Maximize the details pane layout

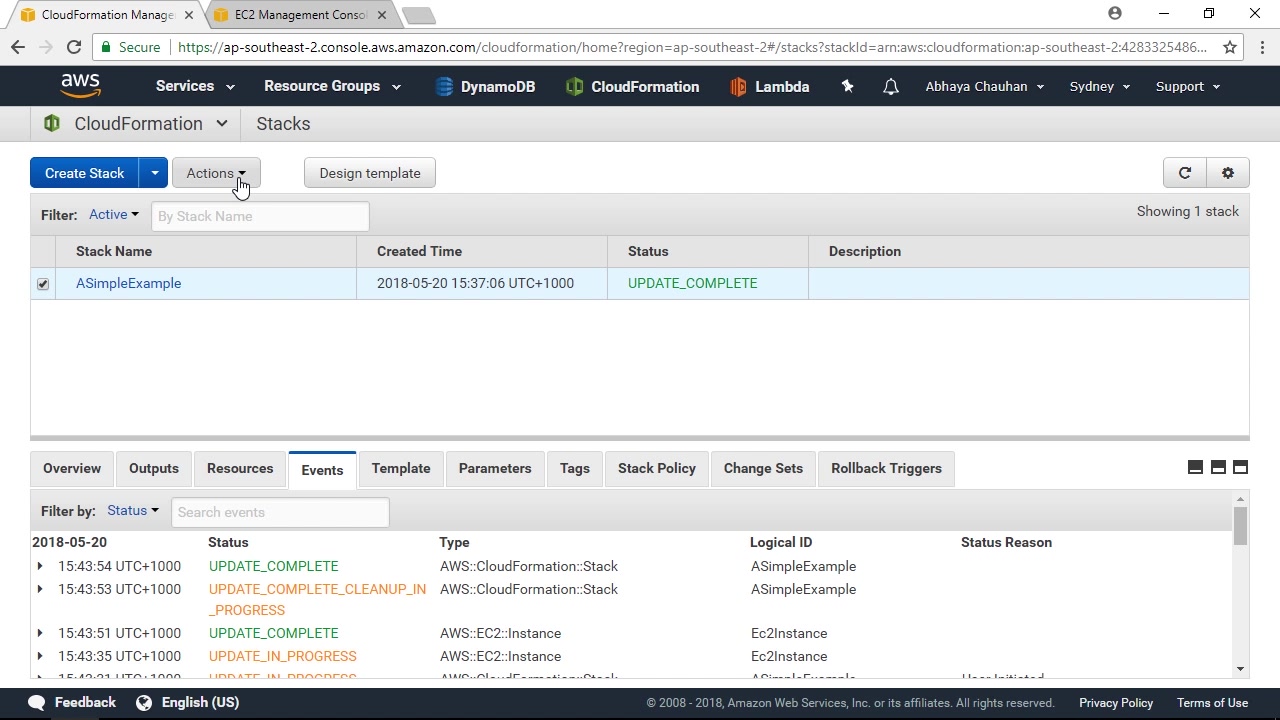pyautogui.click(x=1240, y=467)
